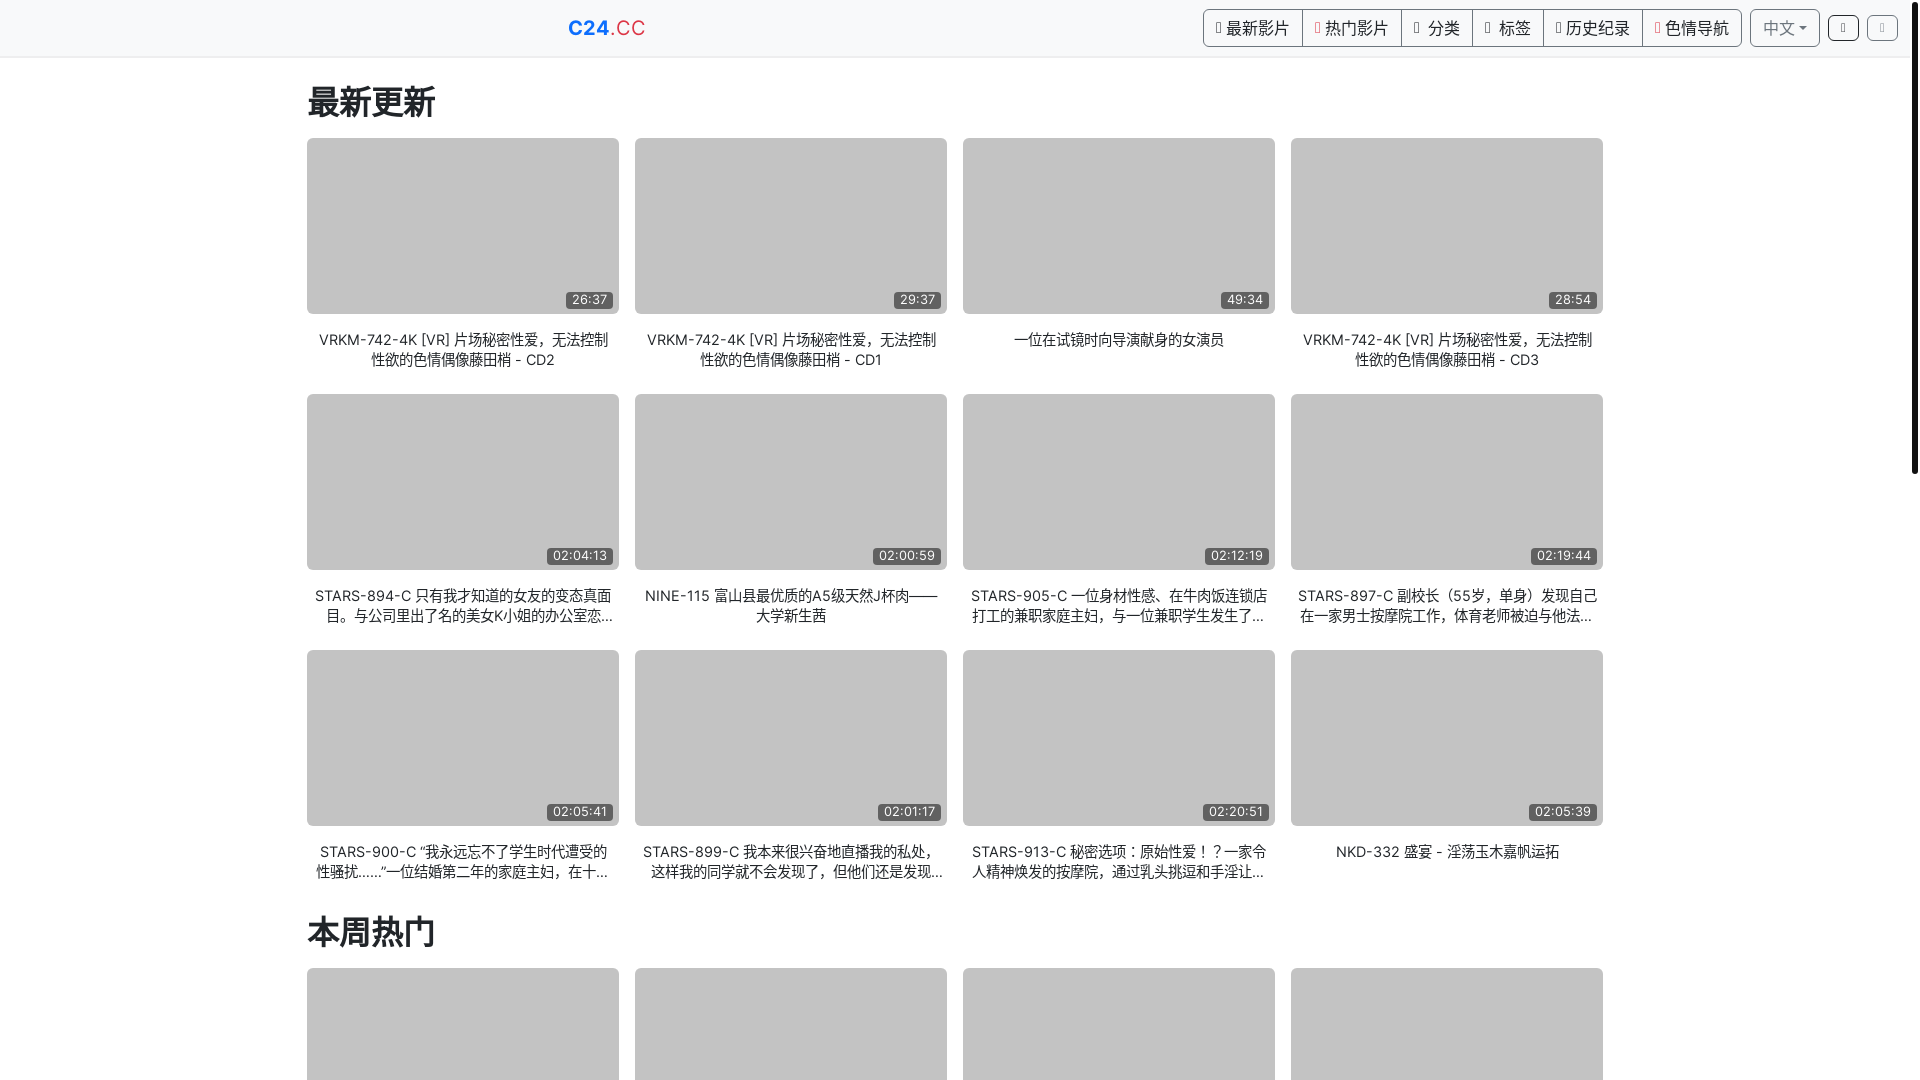Open thumbnail with duration 28:54
1920x1080 pixels.
coord(1447,226)
